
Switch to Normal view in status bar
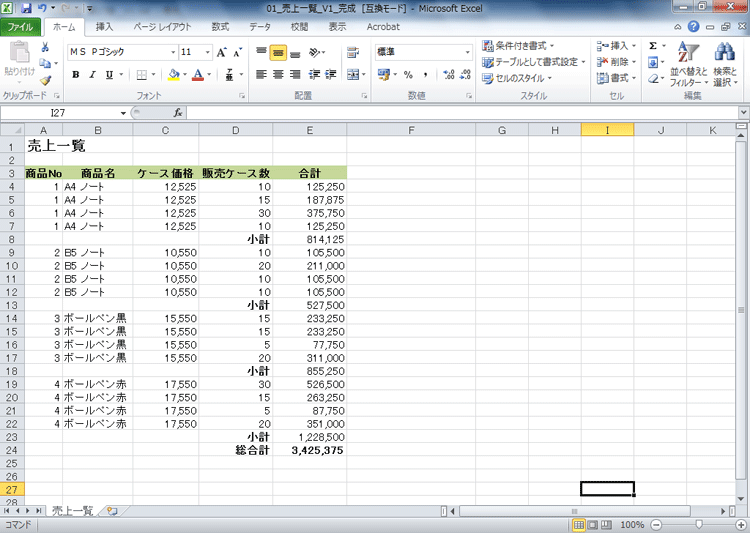578,525
